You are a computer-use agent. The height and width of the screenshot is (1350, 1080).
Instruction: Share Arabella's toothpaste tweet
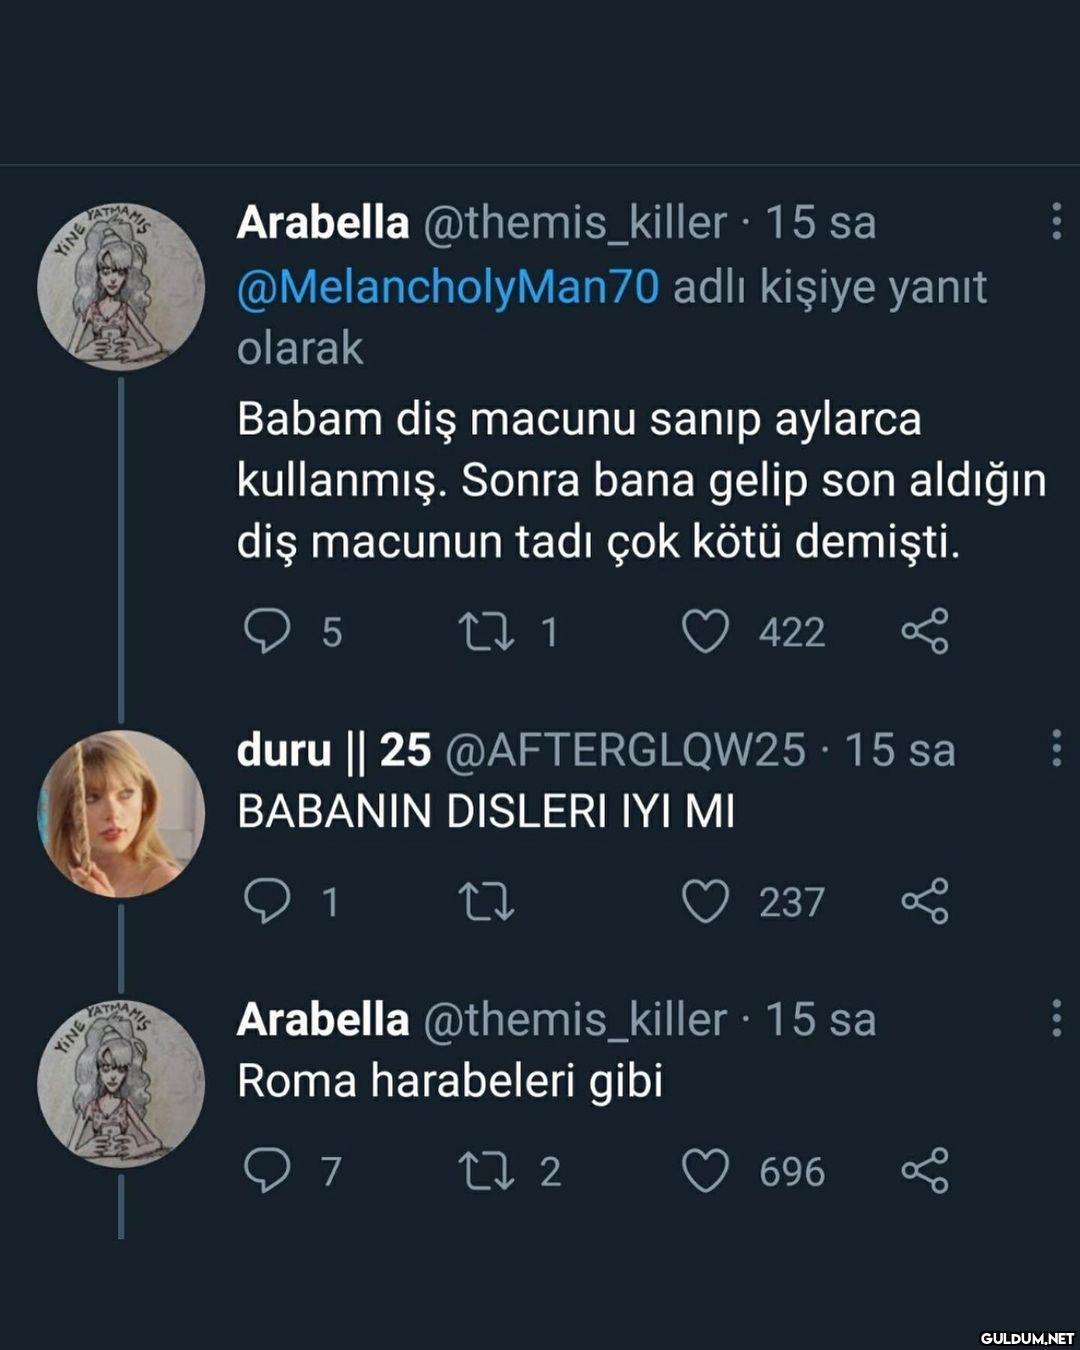(x=925, y=632)
